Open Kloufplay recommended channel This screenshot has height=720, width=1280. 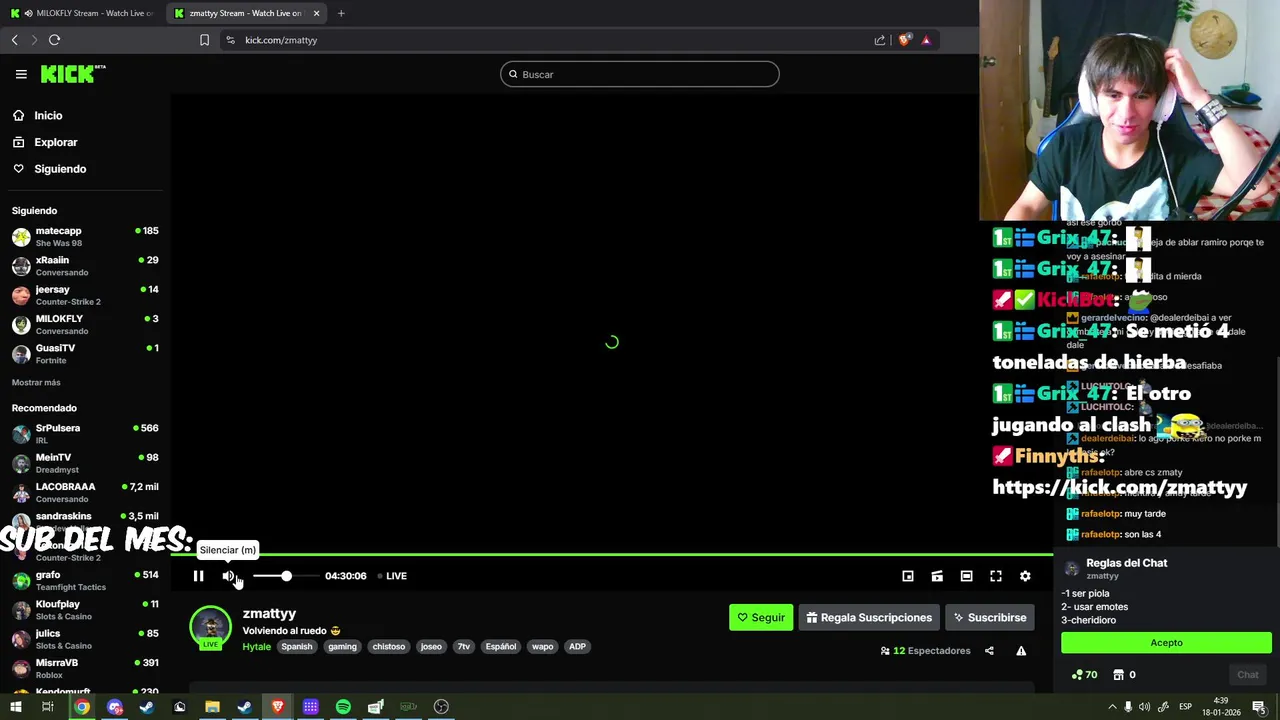click(85, 610)
